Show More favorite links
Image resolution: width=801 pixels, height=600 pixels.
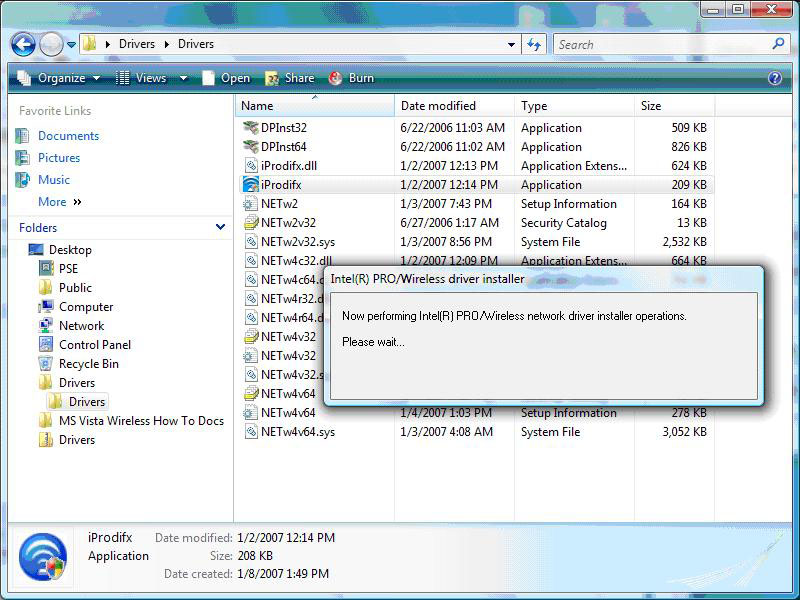coord(59,202)
